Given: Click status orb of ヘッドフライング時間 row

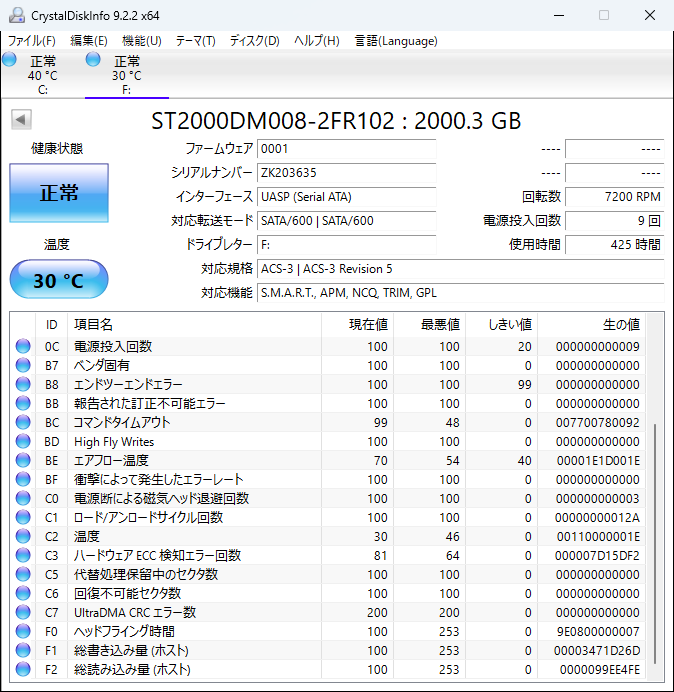Looking at the screenshot, I should coord(23,631).
